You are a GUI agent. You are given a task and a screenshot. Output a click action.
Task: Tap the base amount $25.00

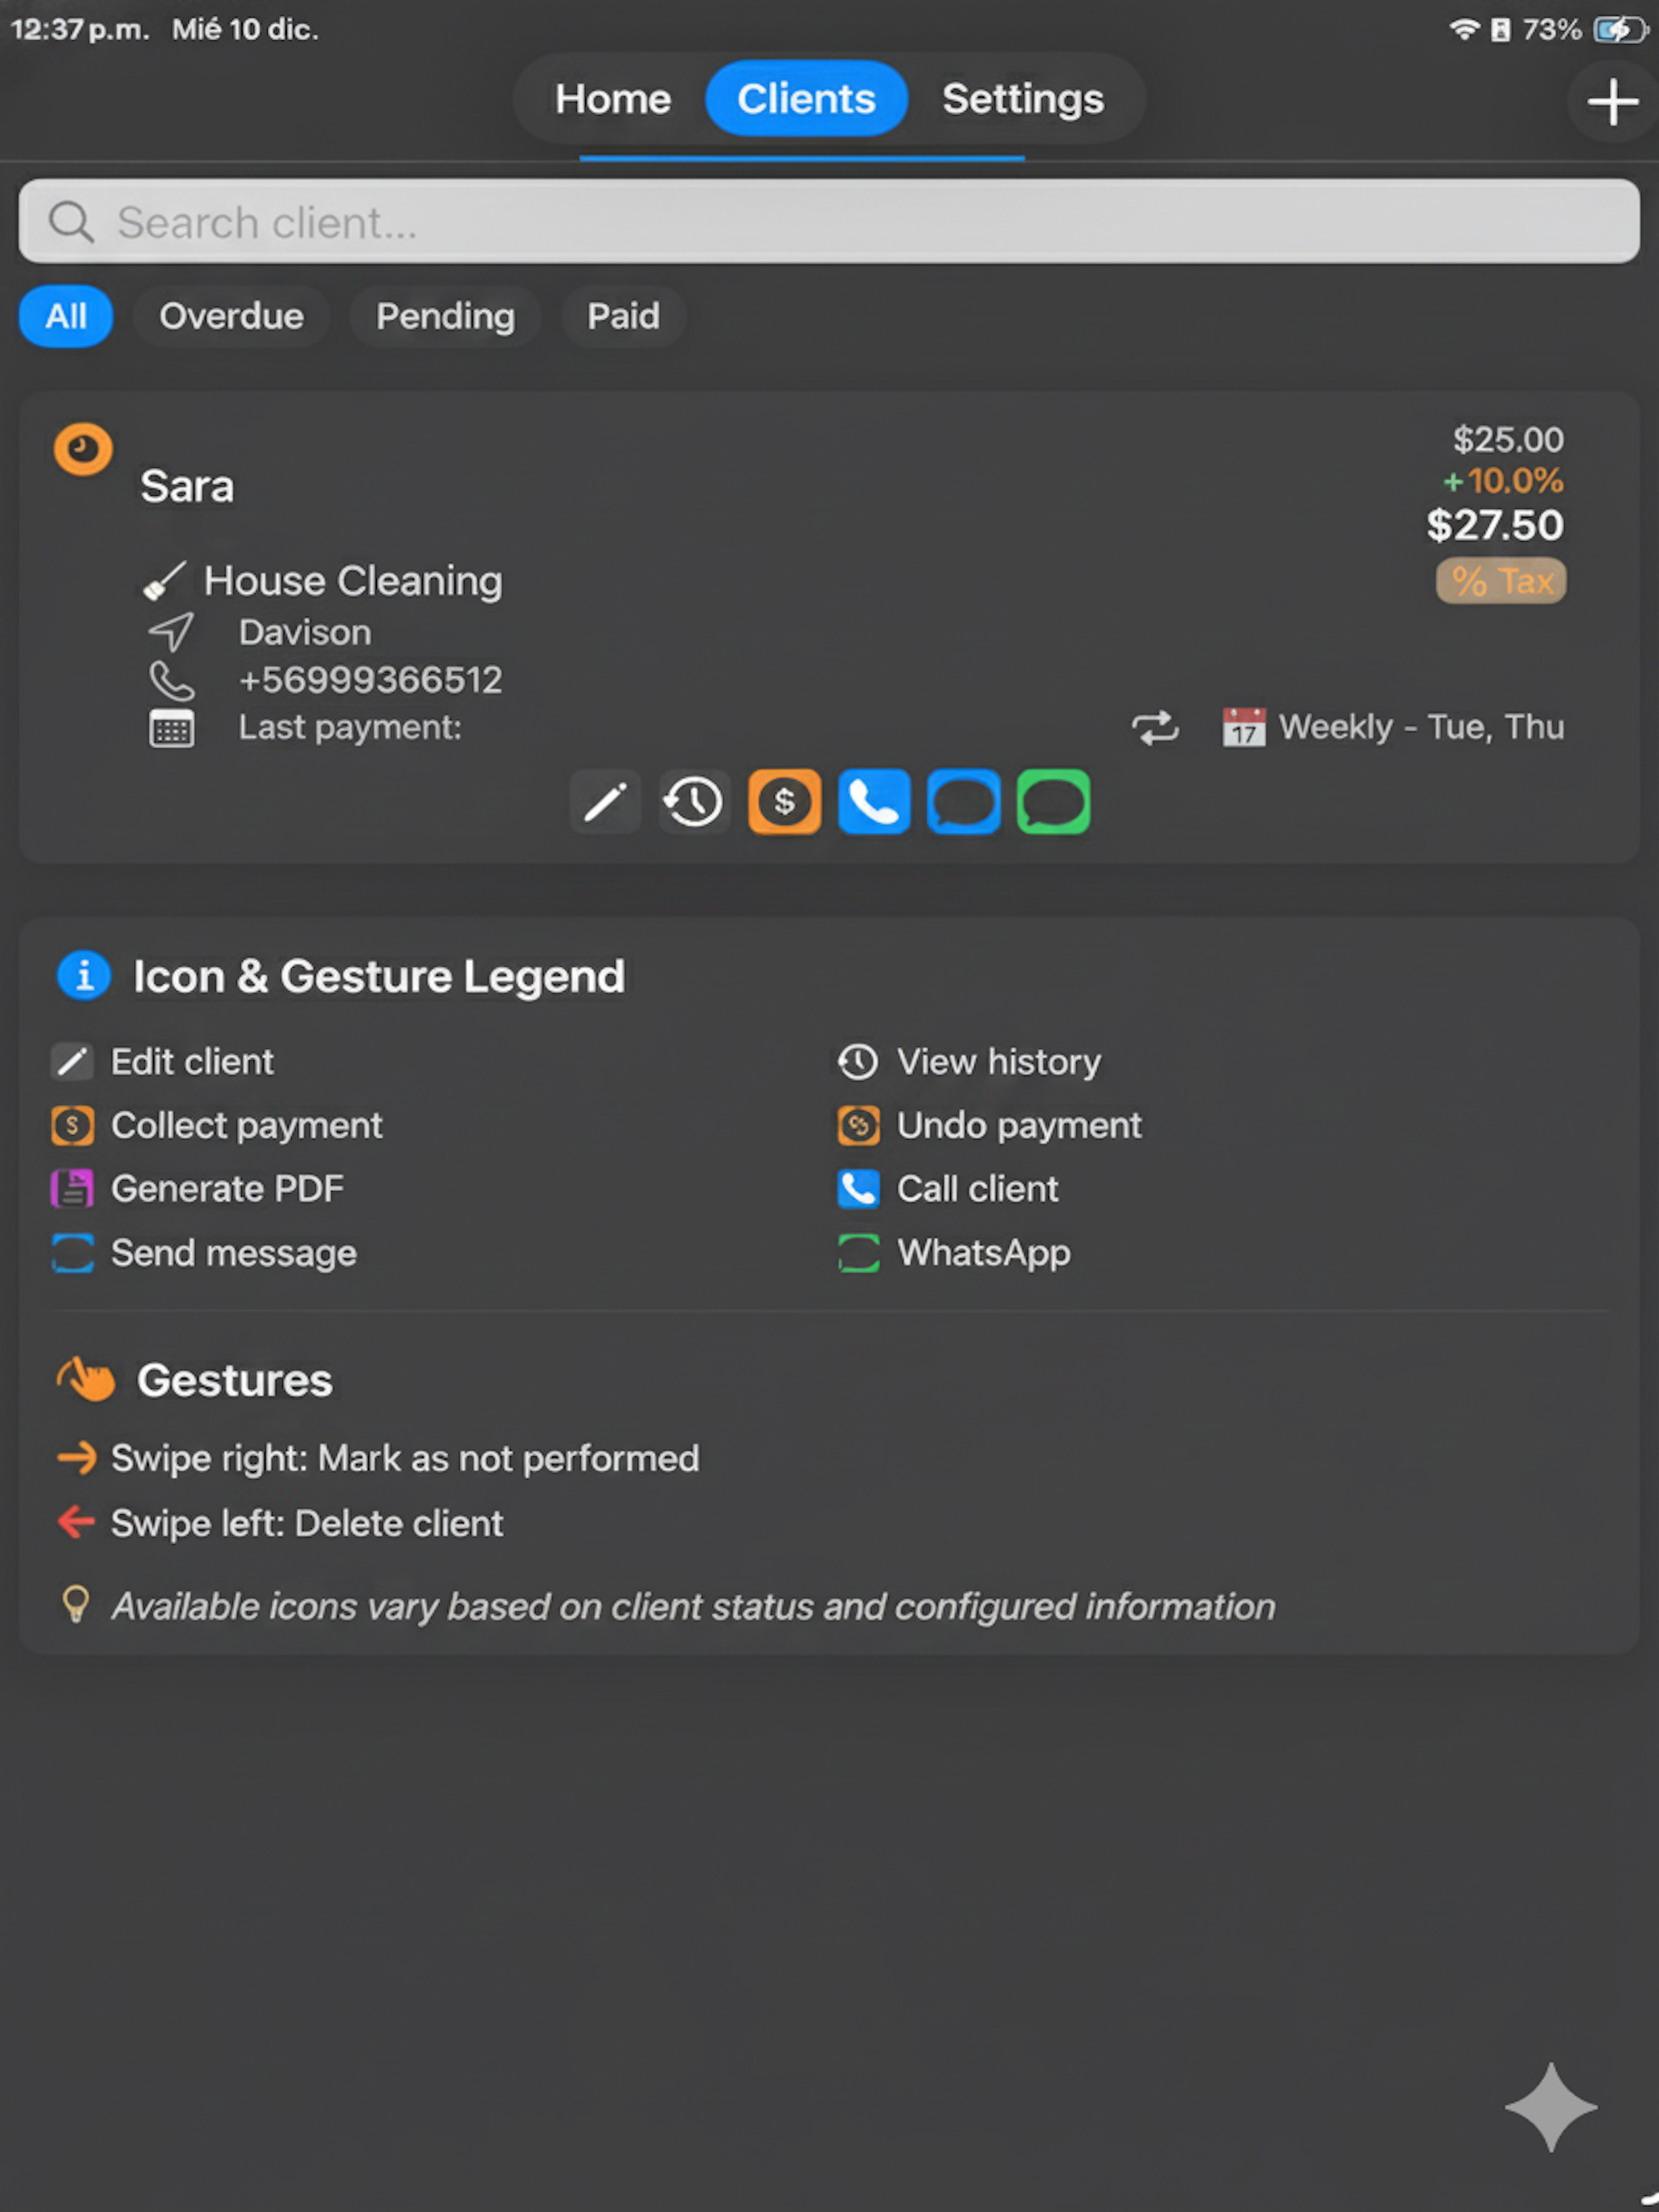(1508, 439)
